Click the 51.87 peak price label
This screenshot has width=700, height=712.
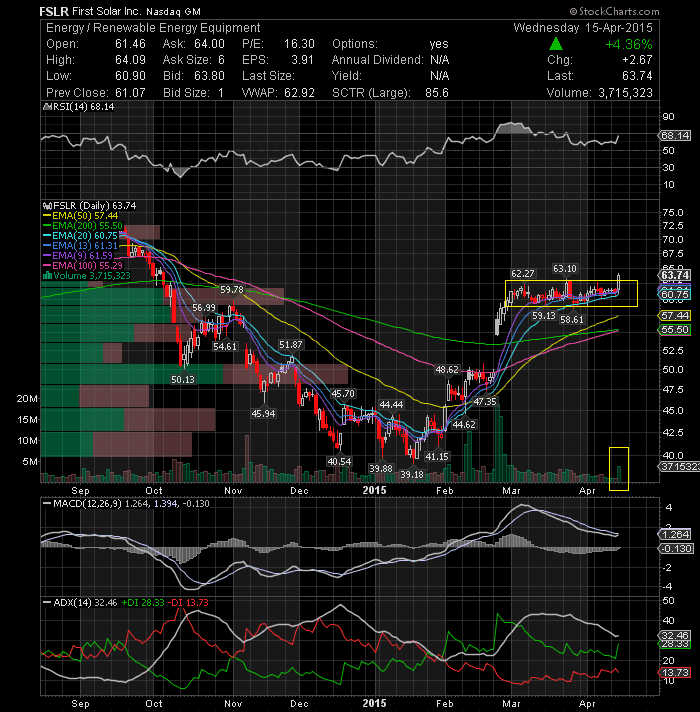[x=291, y=345]
